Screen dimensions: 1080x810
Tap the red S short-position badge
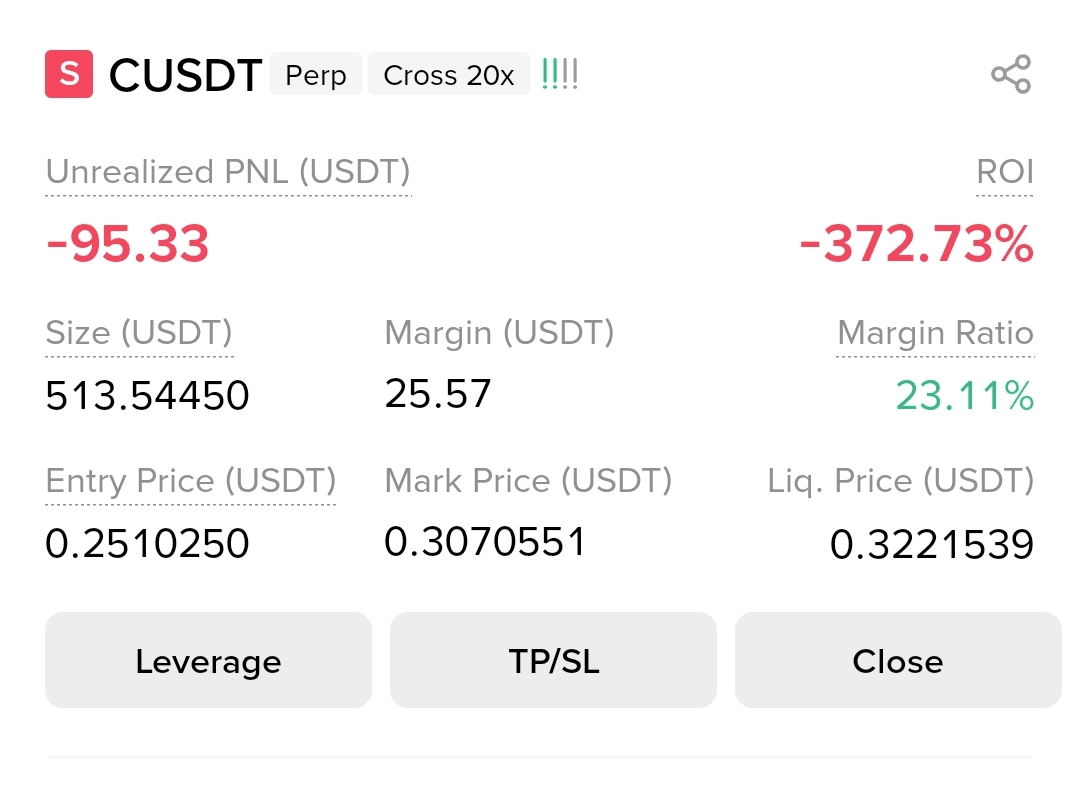(x=69, y=74)
